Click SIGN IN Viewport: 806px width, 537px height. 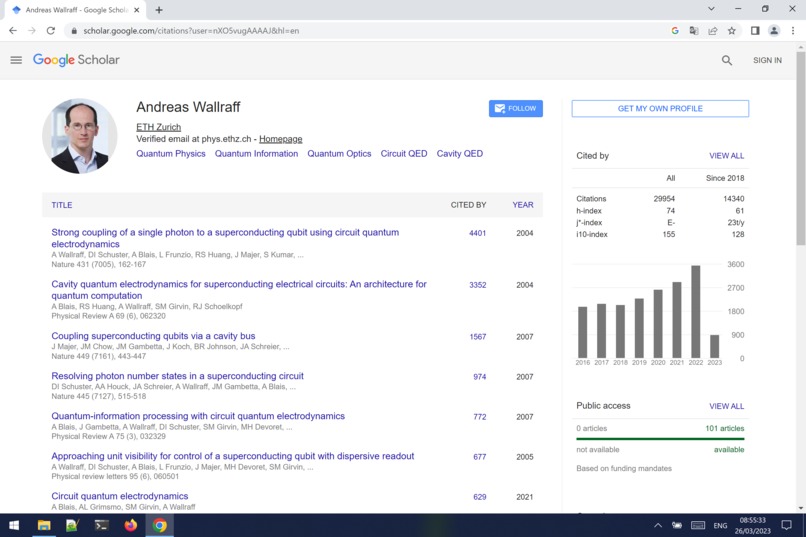tap(767, 60)
